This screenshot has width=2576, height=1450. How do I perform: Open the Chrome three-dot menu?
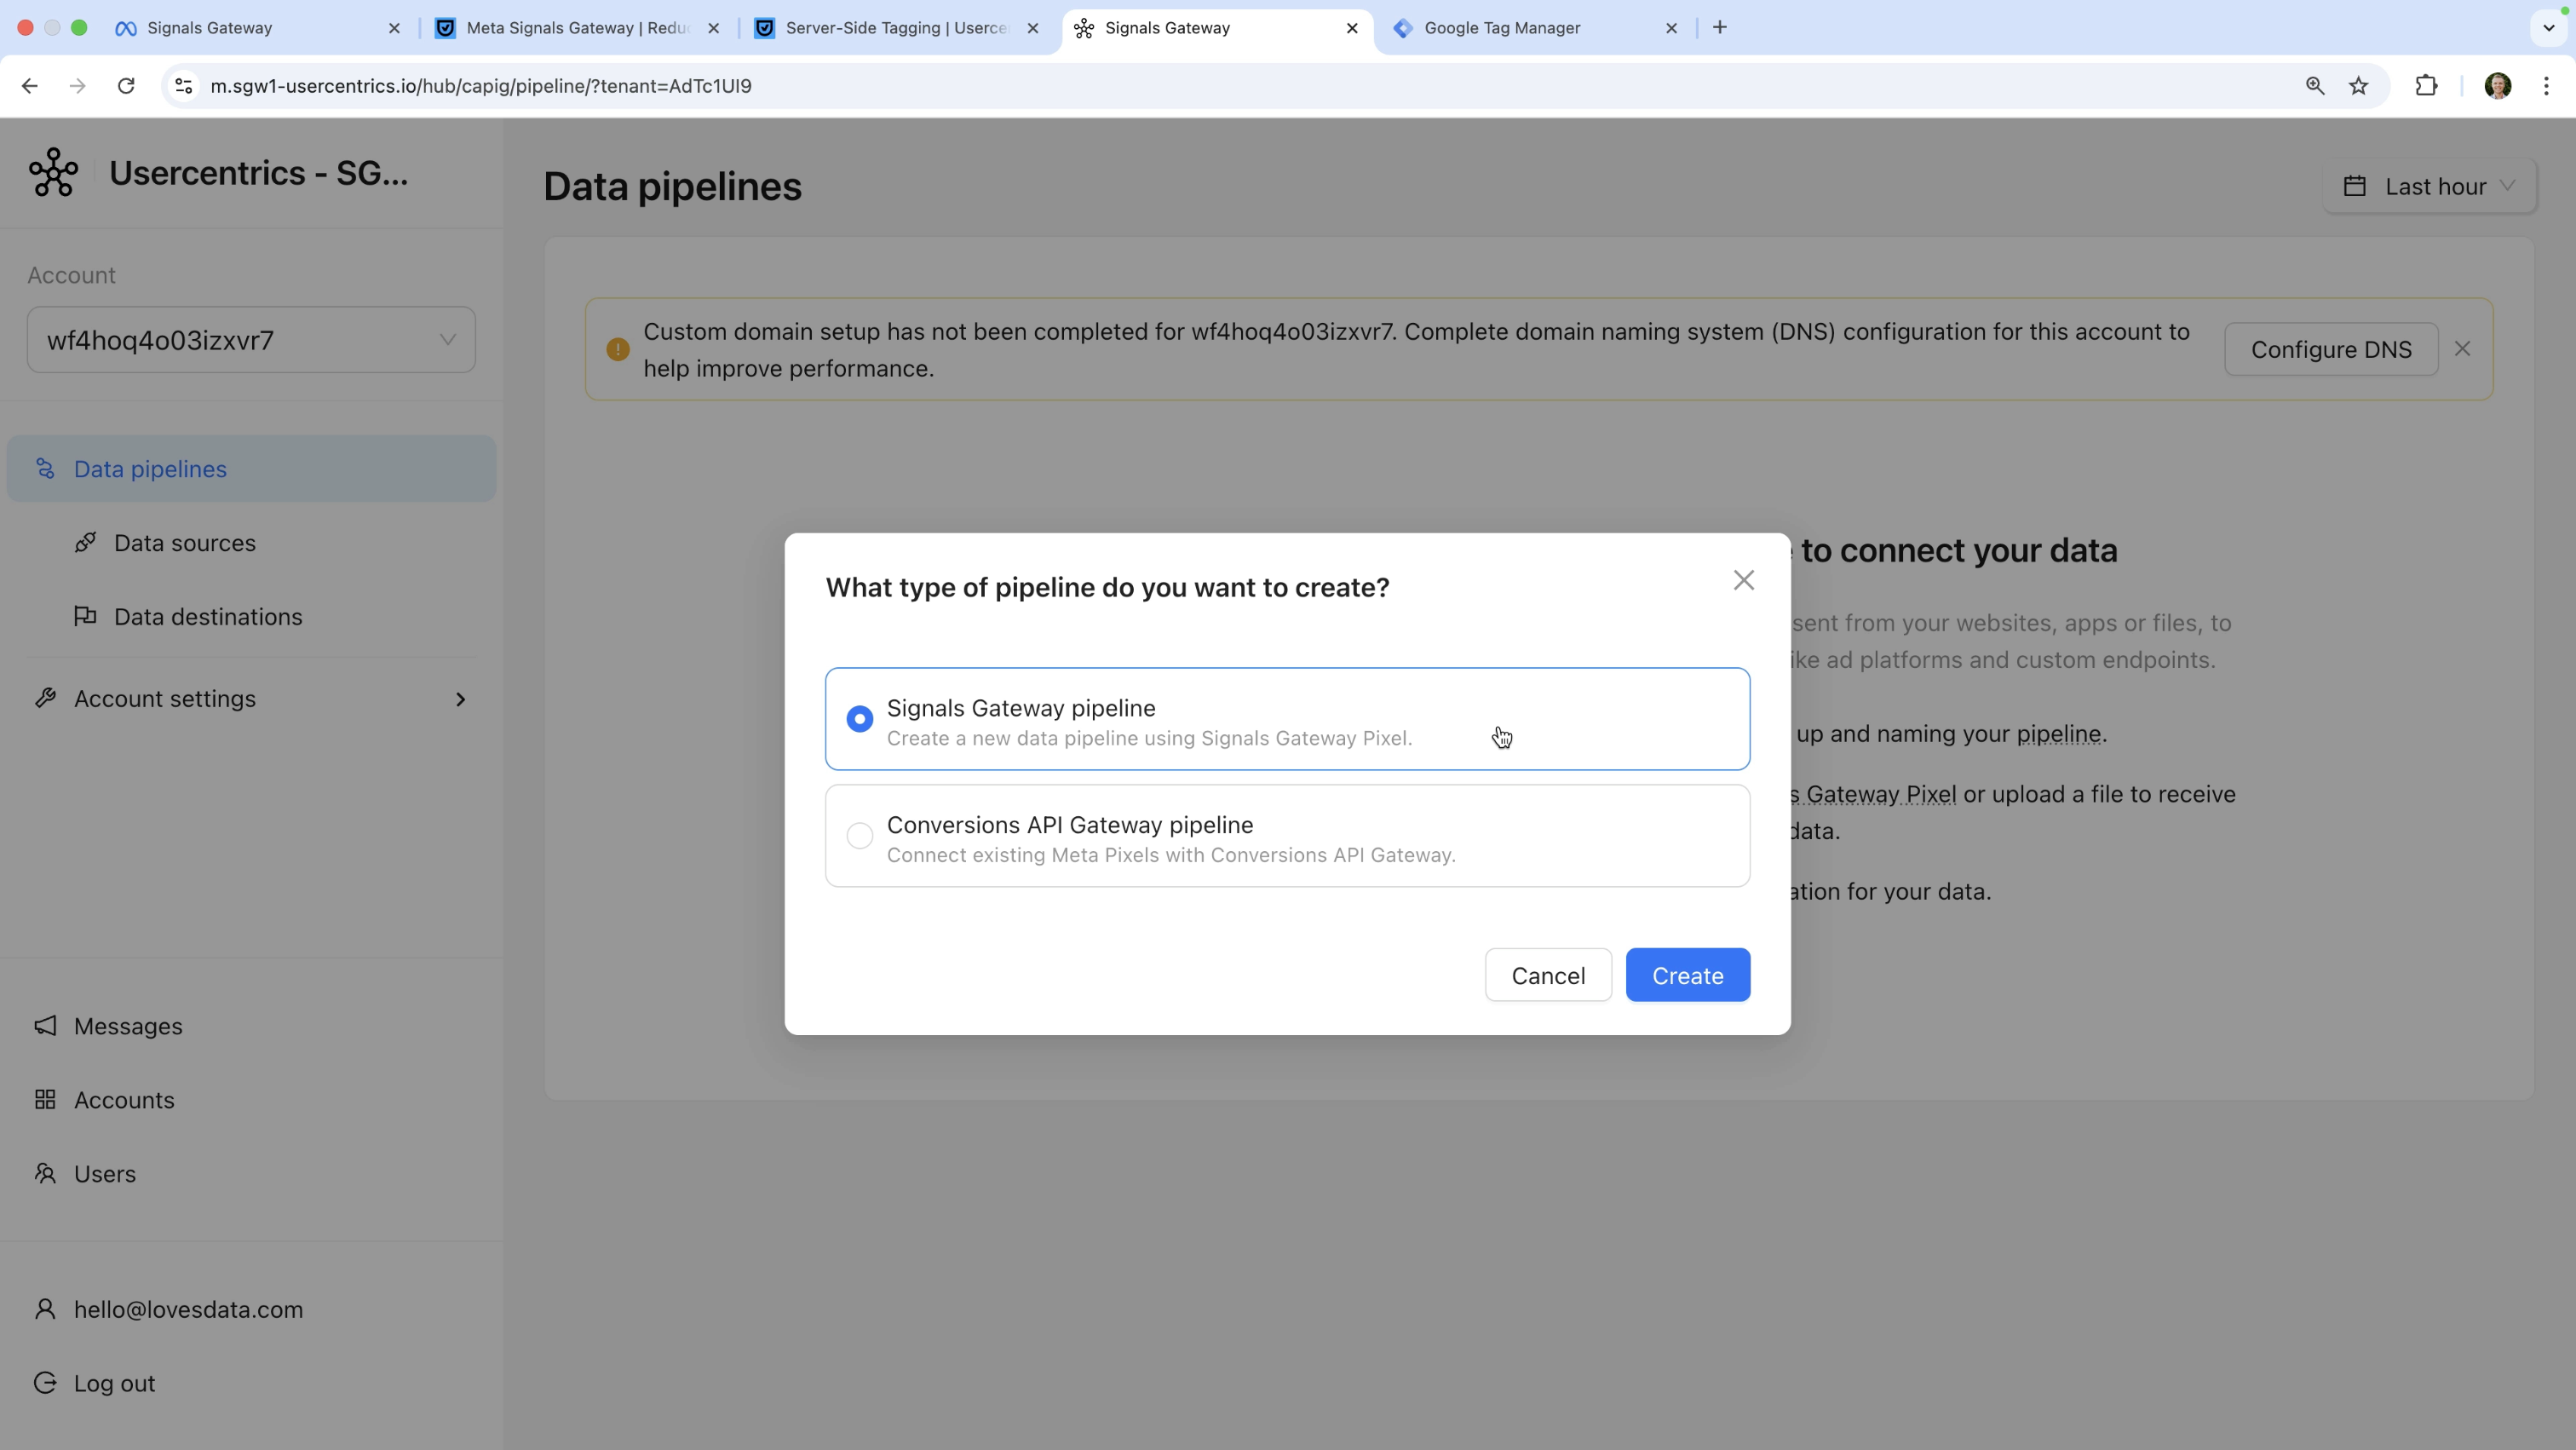click(2546, 86)
